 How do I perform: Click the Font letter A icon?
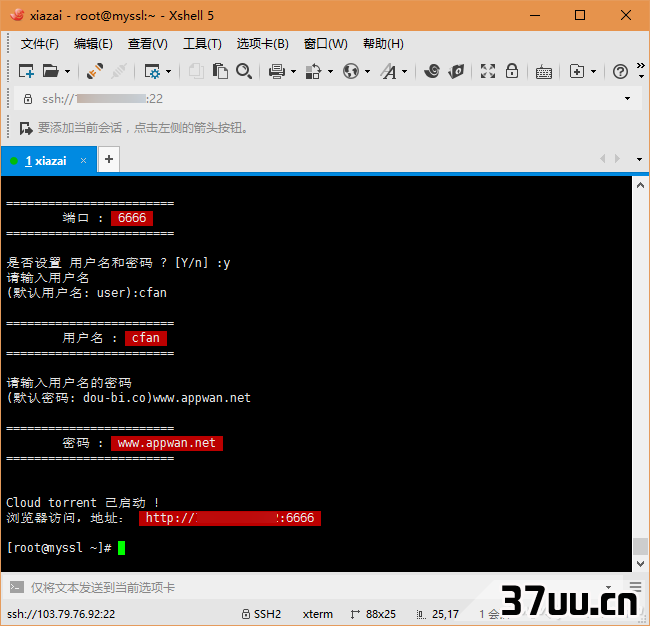coord(388,71)
